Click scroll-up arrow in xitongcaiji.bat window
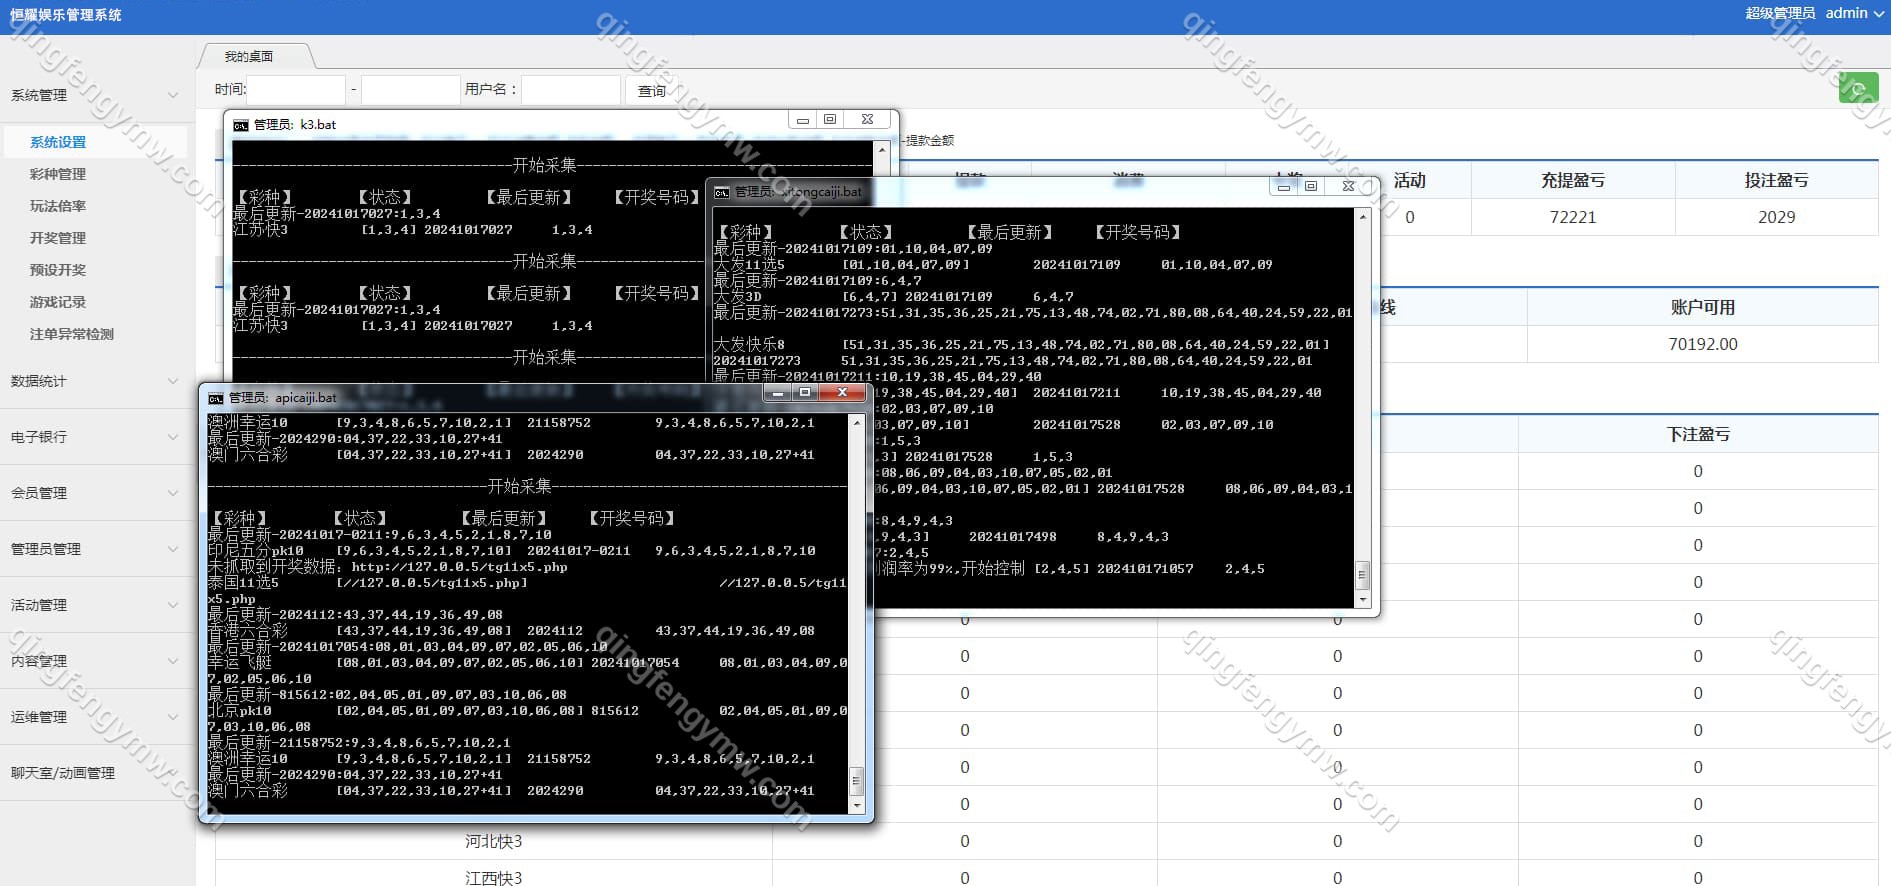Viewport: 1891px width, 886px height. 1362,217
